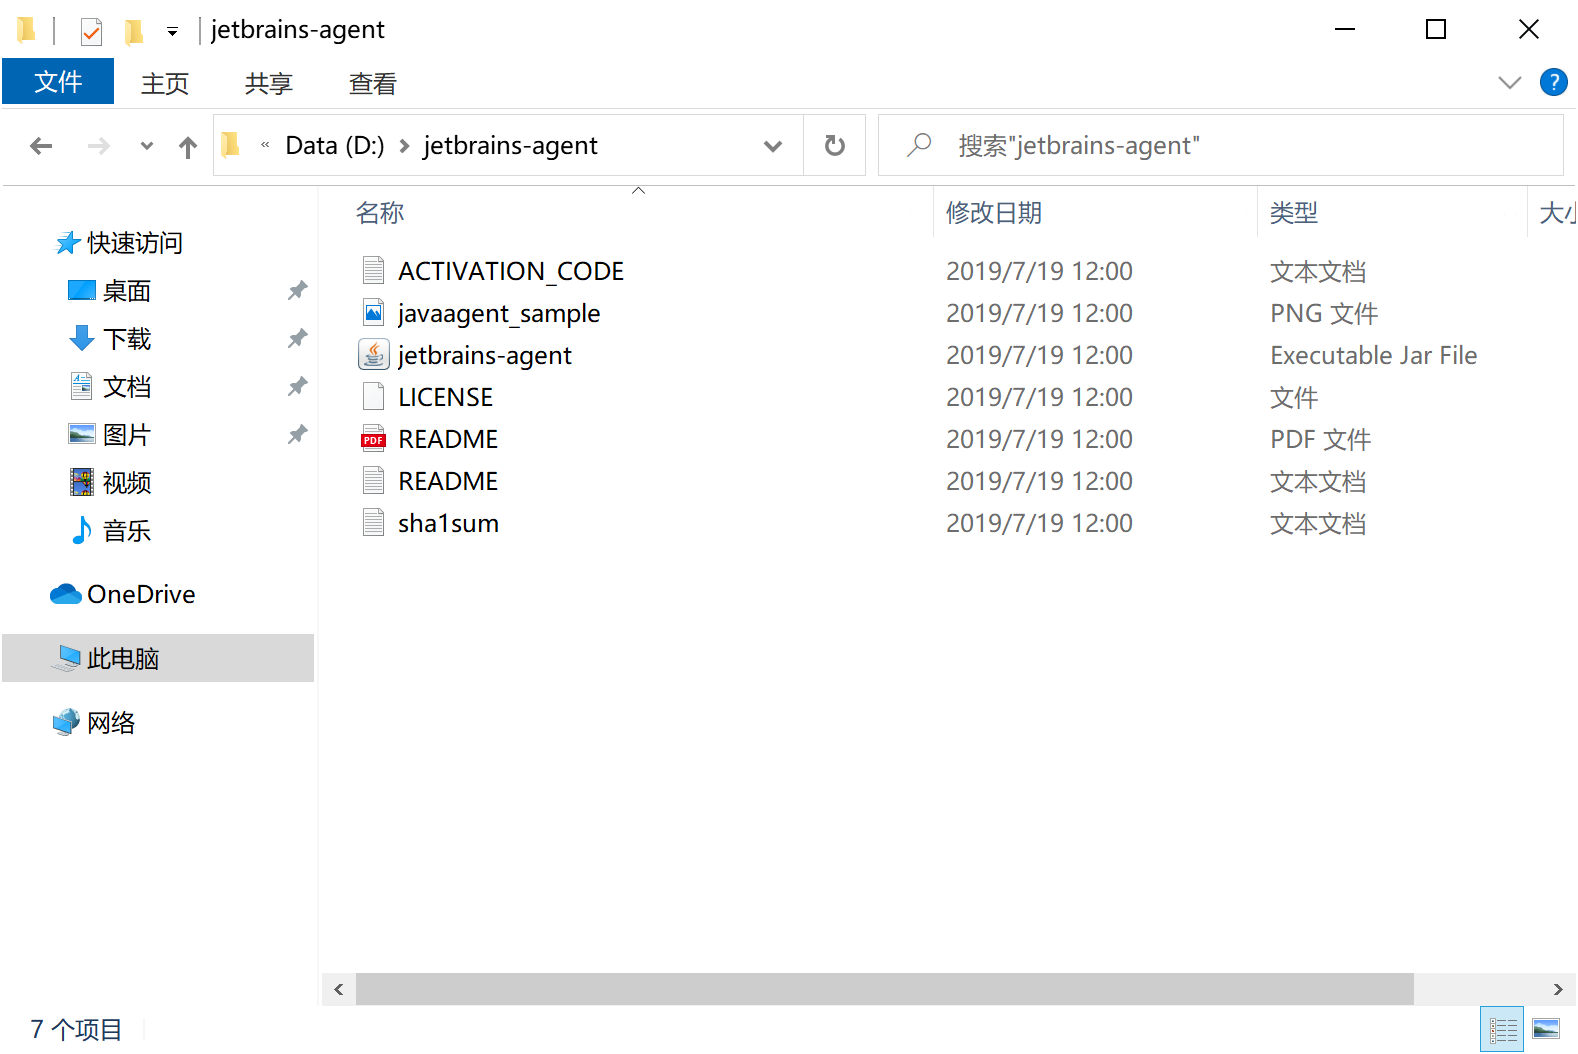Open Explorer help via question mark icon
This screenshot has width=1578, height=1054.
coord(1554,82)
